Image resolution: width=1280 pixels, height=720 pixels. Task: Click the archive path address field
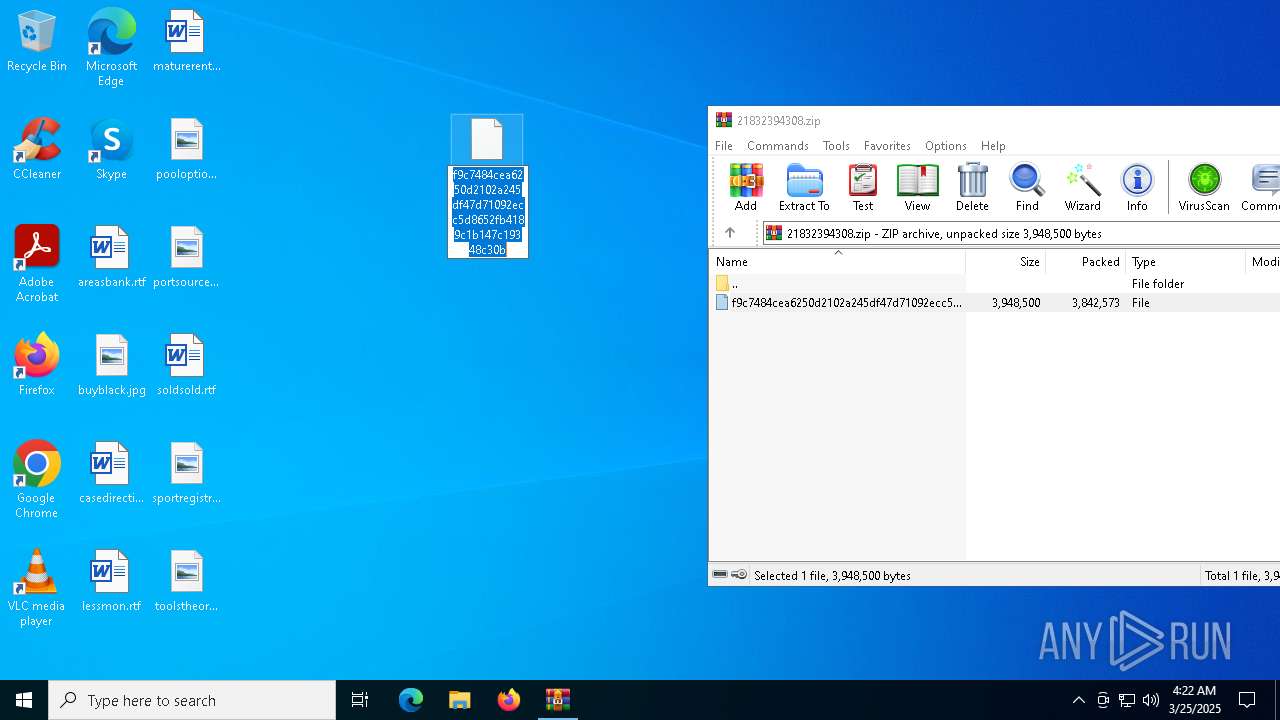(x=1022, y=234)
